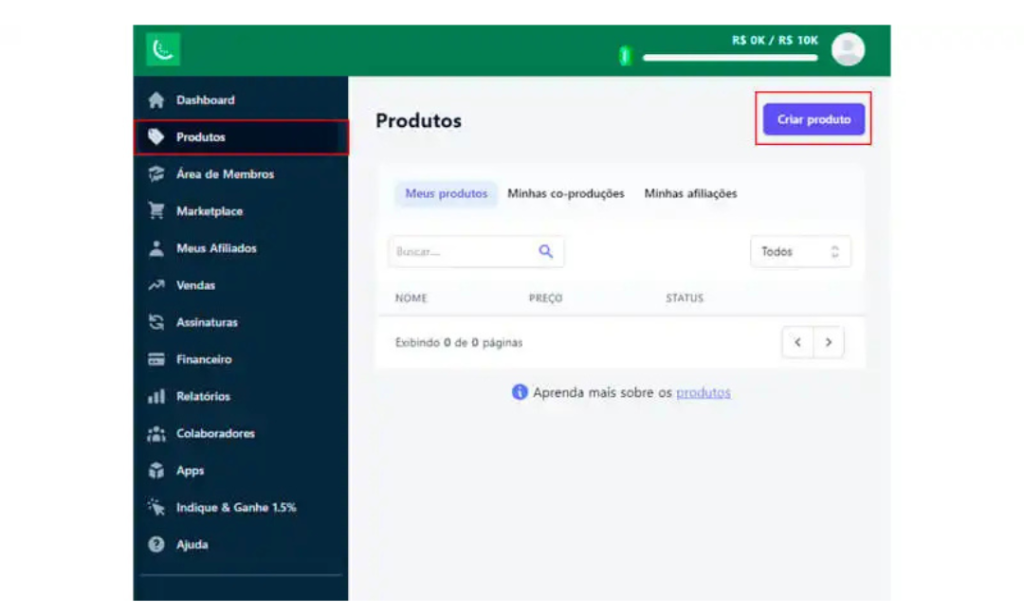Go to the previous page arrow
Screen dimensions: 1024x614
pos(798,343)
